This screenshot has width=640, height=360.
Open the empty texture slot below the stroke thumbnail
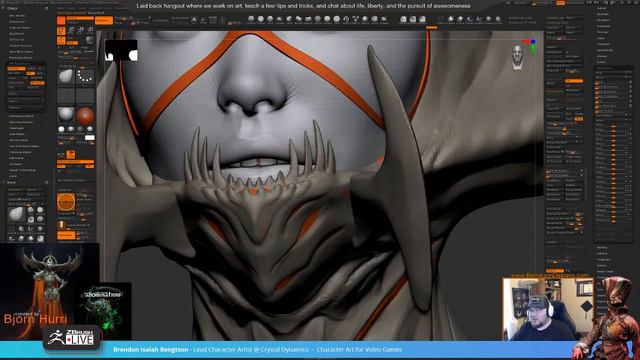85,96
